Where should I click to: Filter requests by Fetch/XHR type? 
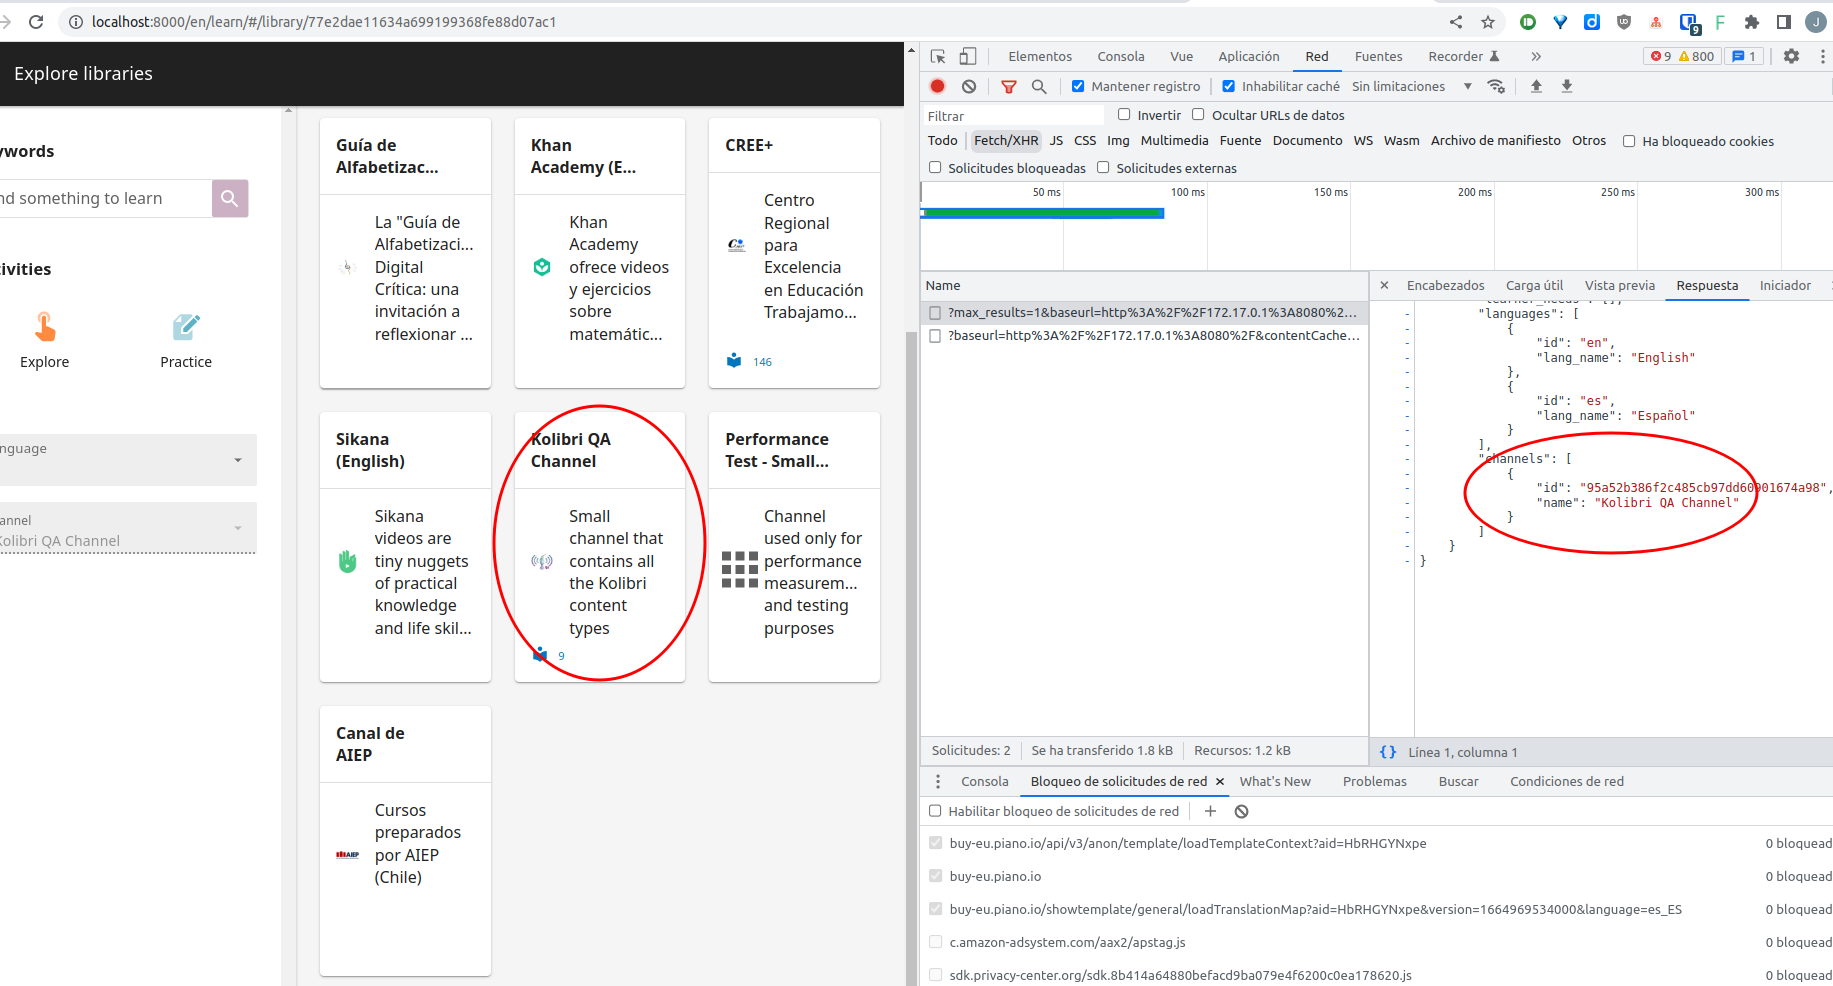1006,141
